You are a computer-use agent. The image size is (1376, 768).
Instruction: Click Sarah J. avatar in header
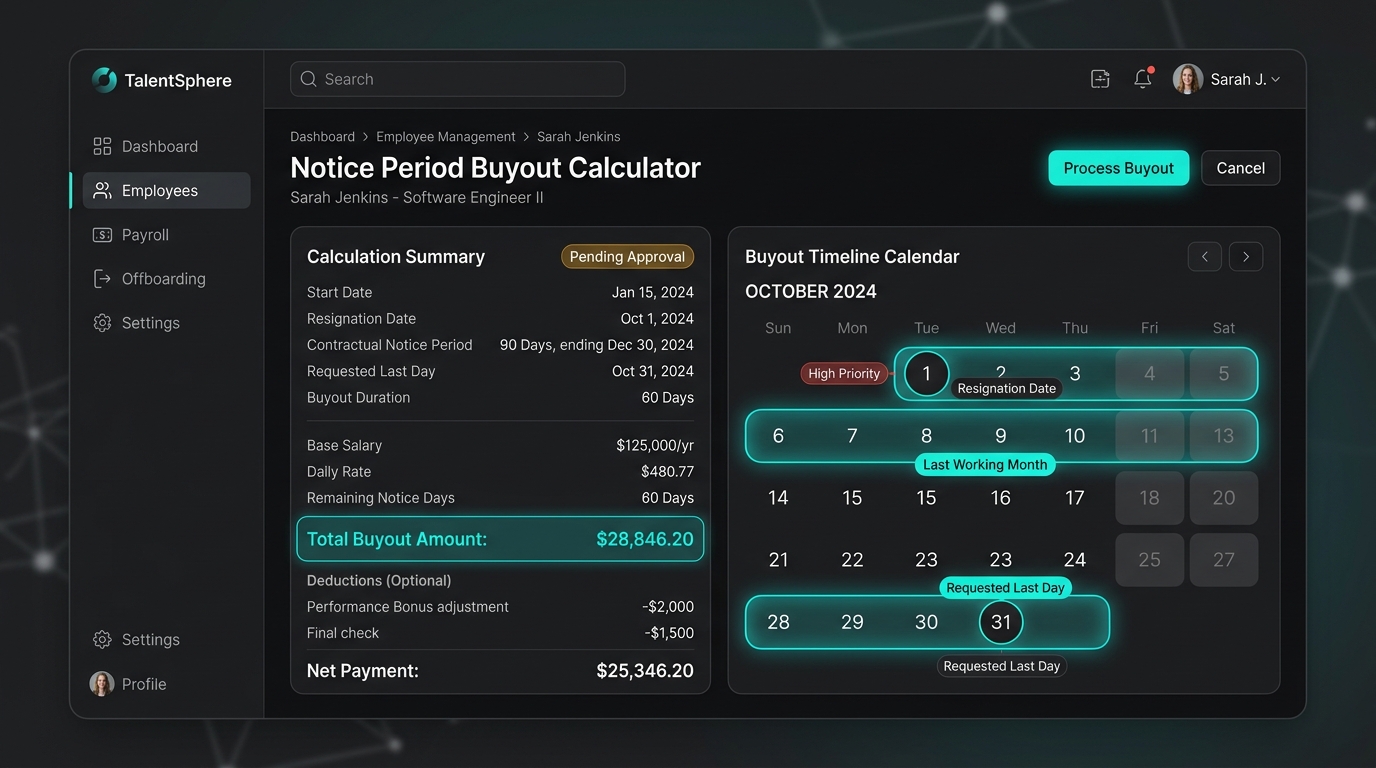click(1188, 79)
